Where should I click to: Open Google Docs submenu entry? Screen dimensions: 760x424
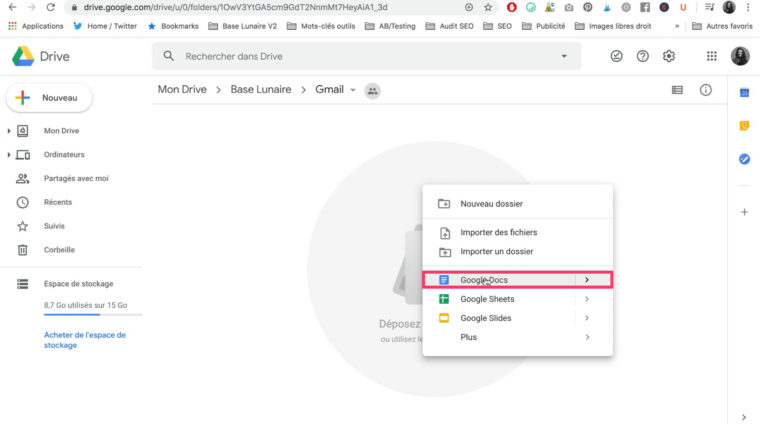[x=517, y=280]
